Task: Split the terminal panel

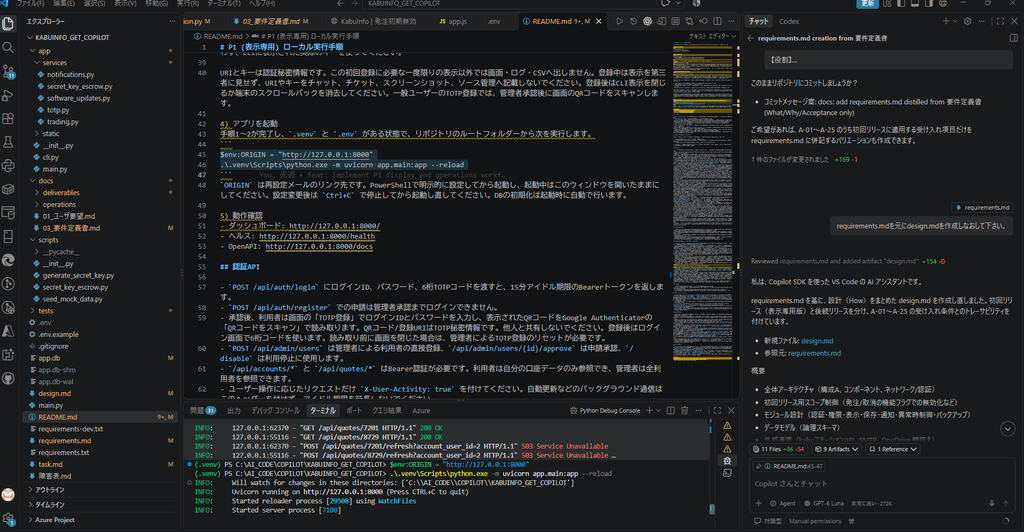Action: [x=671, y=411]
